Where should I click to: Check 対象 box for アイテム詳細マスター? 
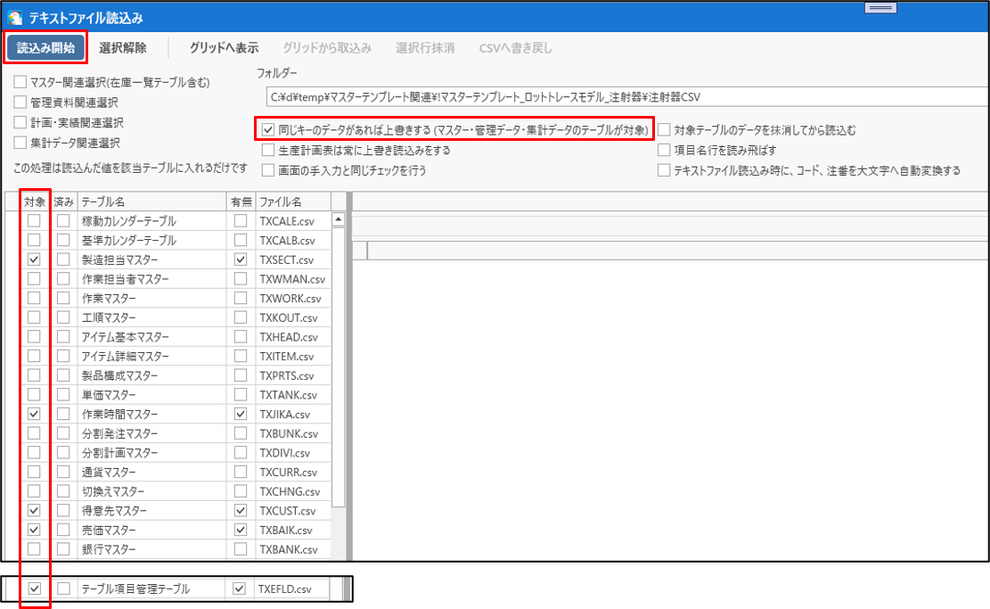34,356
